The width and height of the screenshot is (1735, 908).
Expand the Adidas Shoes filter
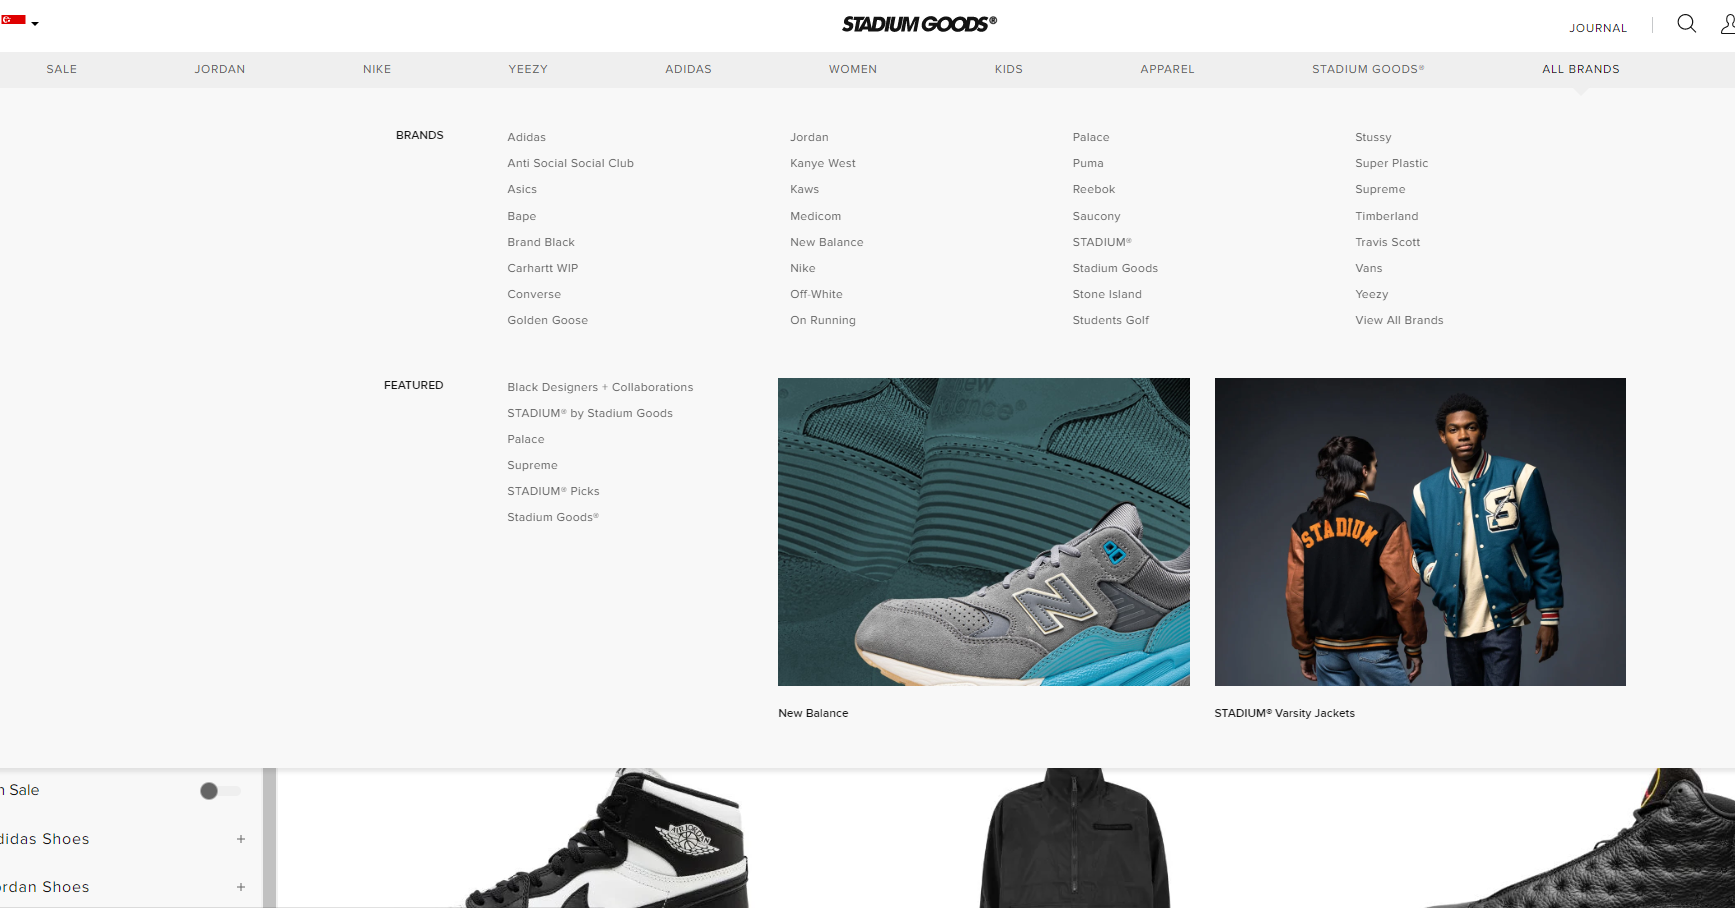241,839
